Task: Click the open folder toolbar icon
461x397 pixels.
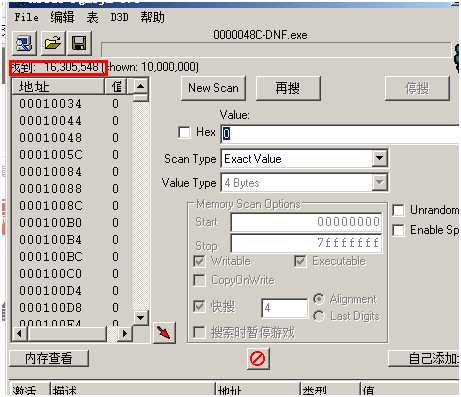Action: (x=53, y=43)
